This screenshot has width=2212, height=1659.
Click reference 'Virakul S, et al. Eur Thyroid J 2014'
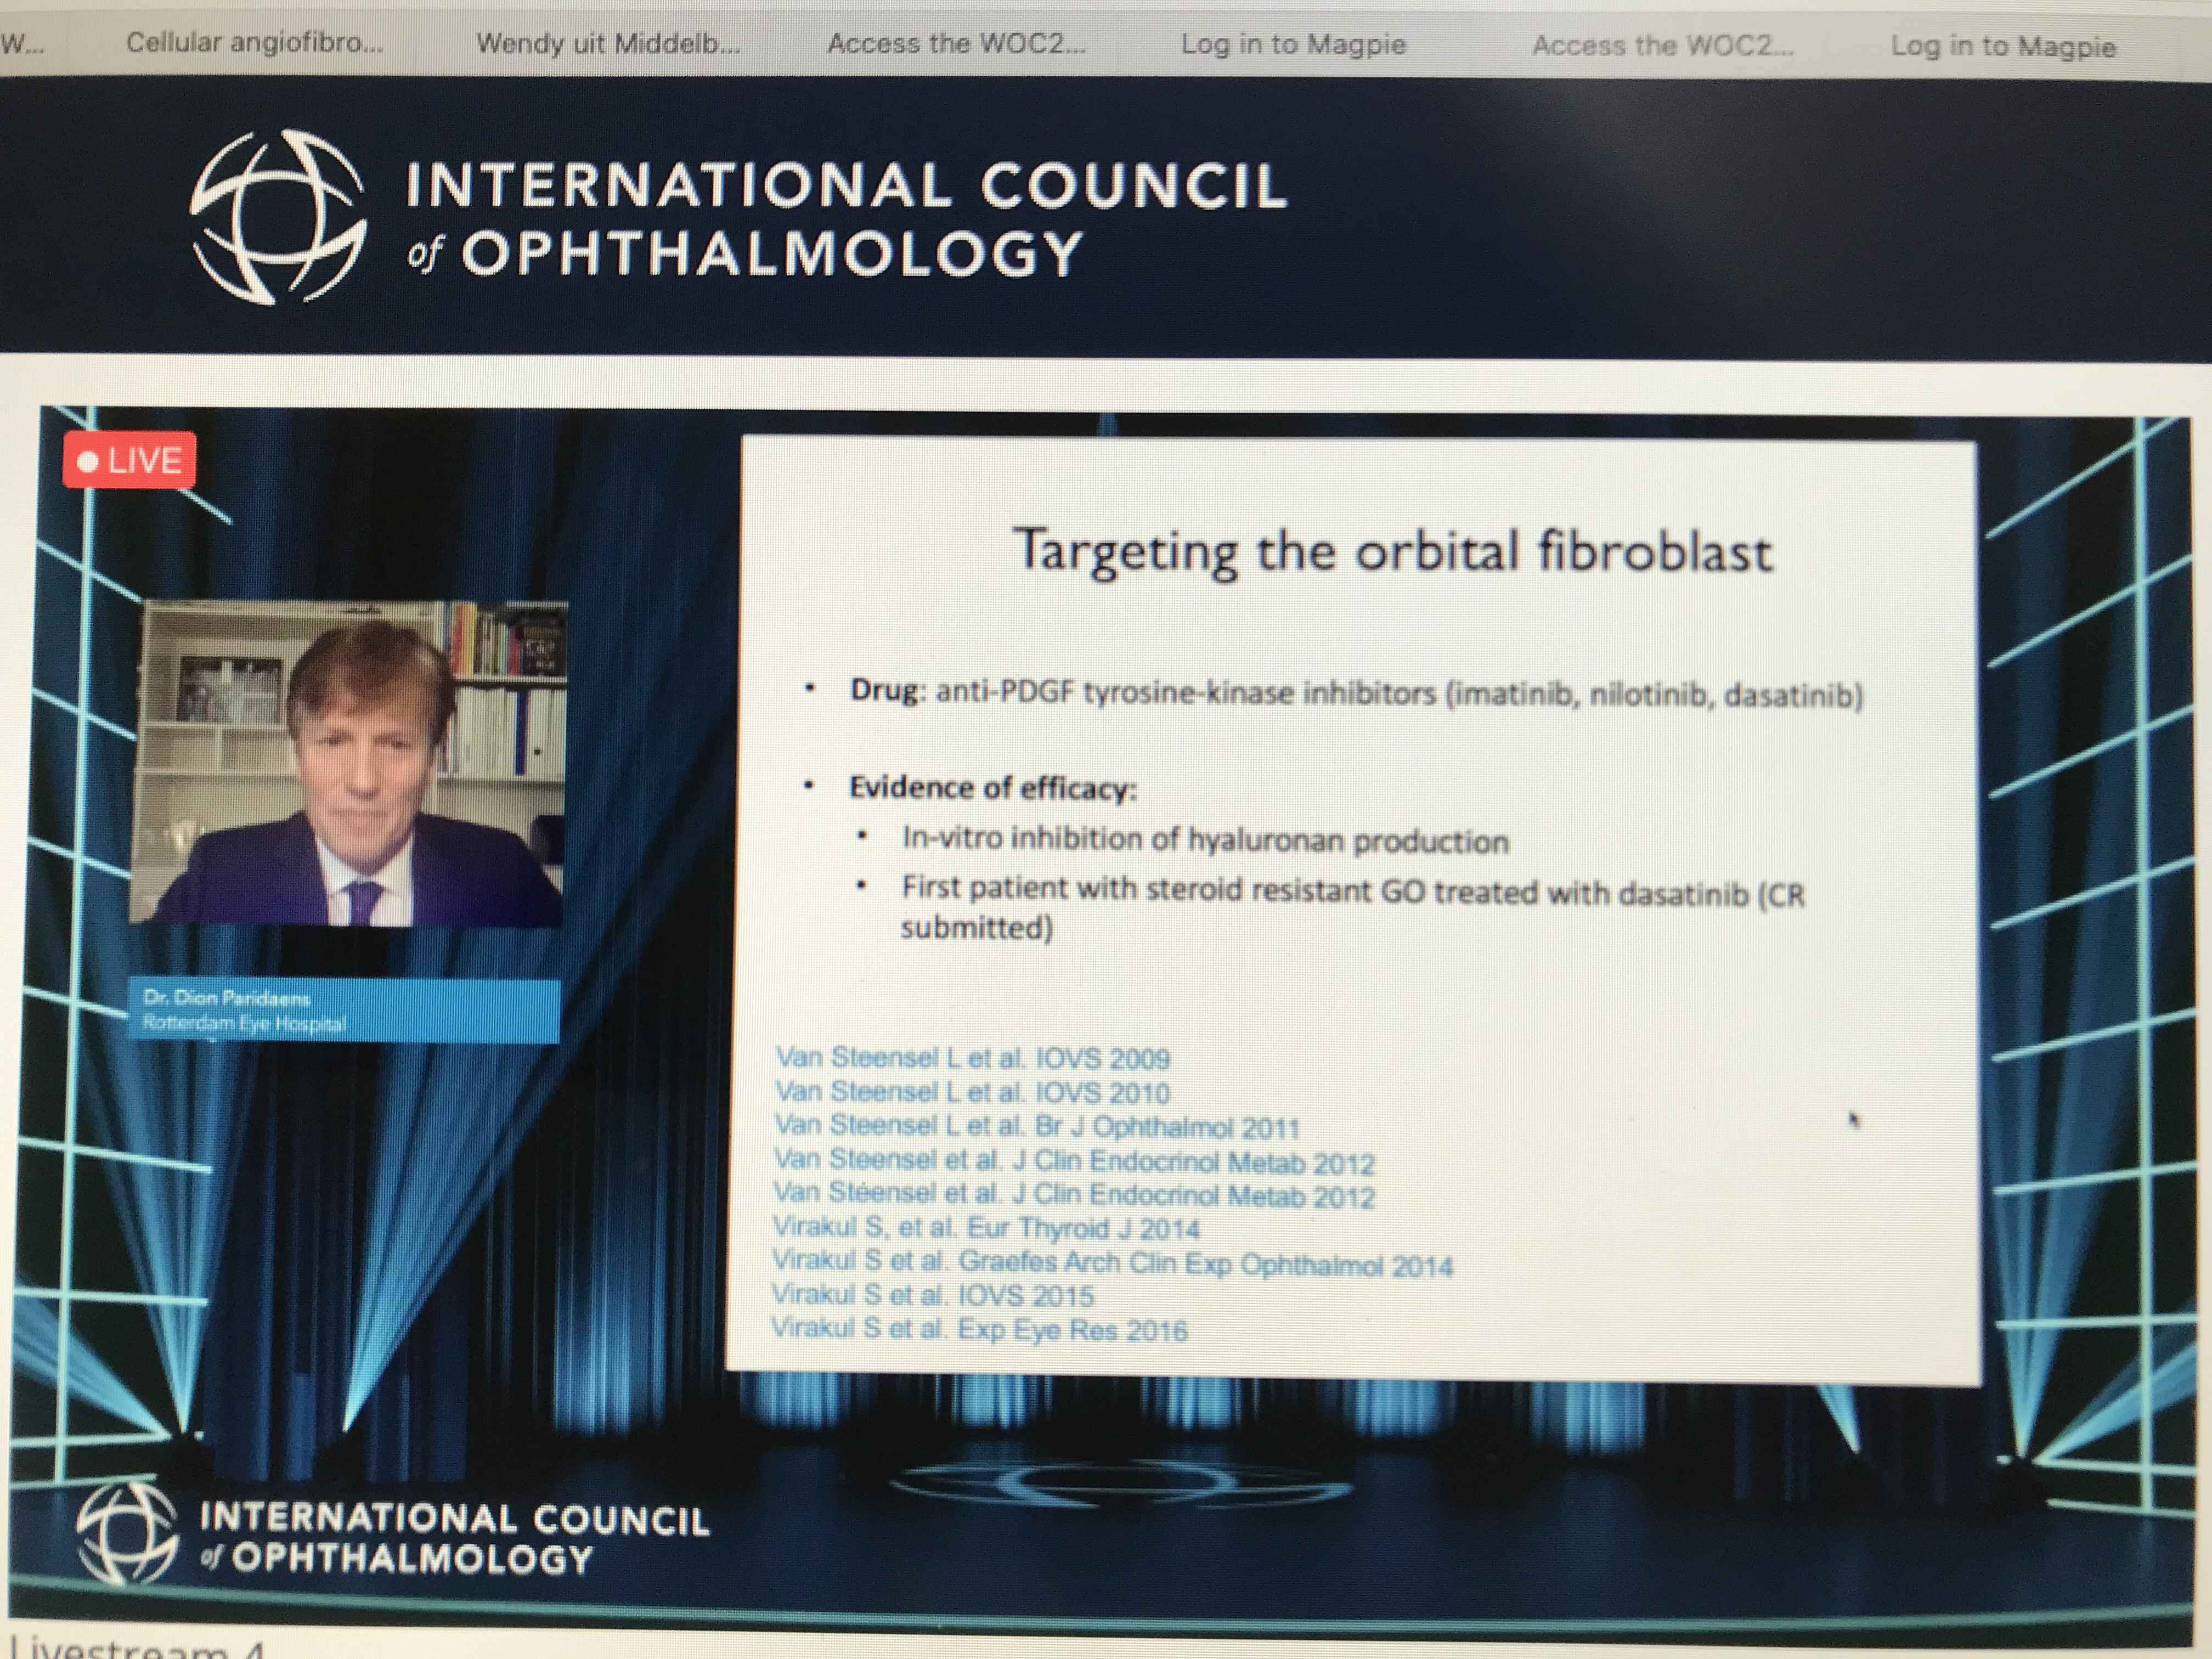click(986, 1228)
